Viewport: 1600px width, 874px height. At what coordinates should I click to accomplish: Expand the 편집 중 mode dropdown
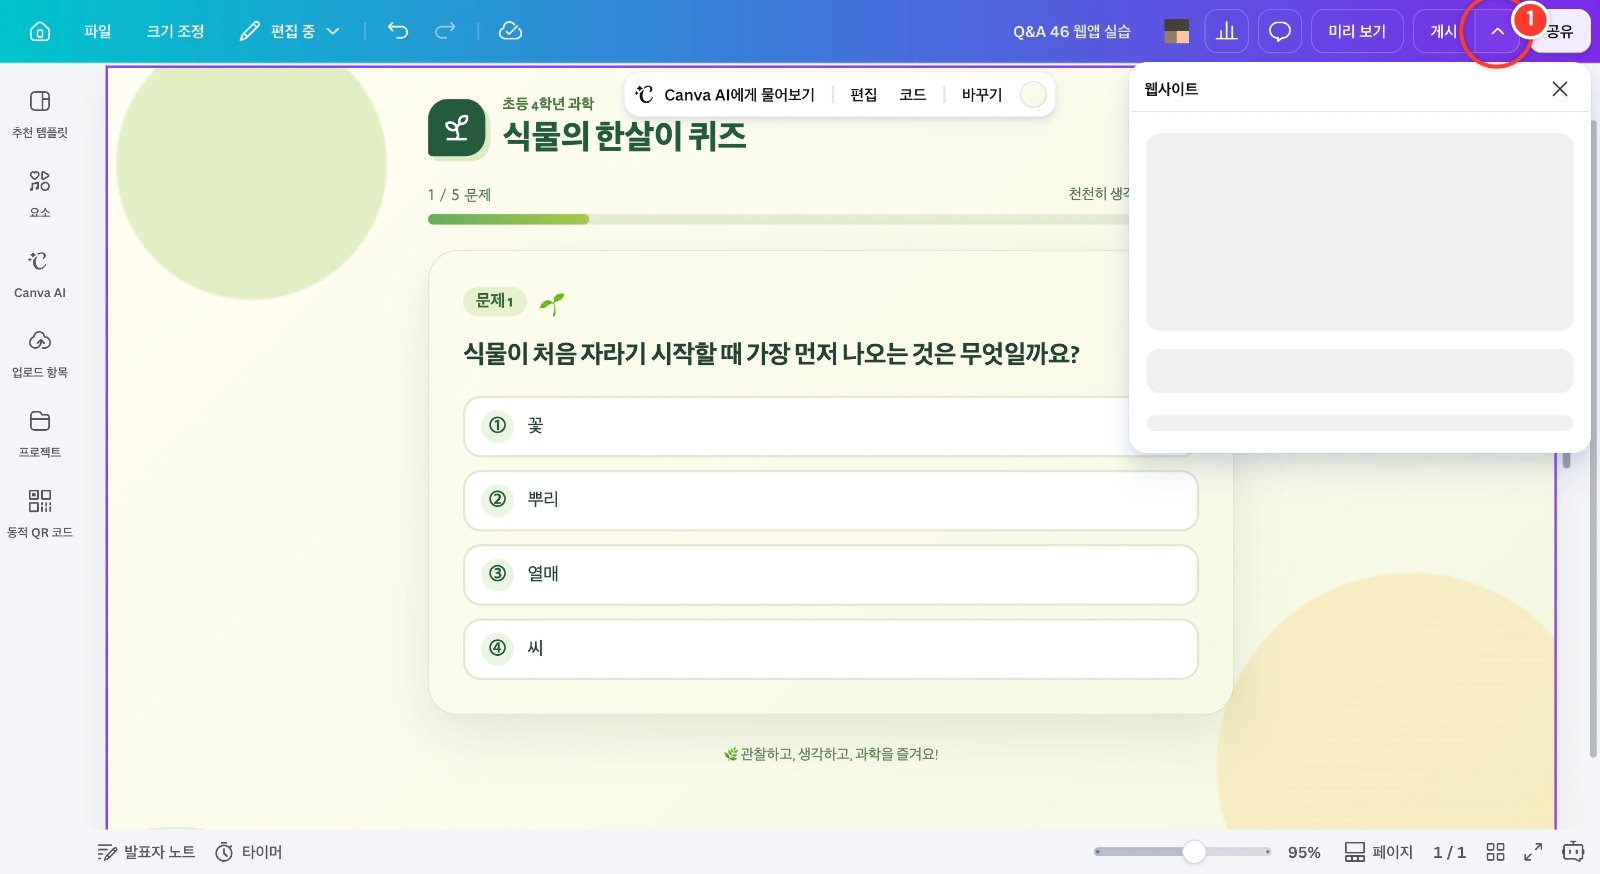point(290,31)
